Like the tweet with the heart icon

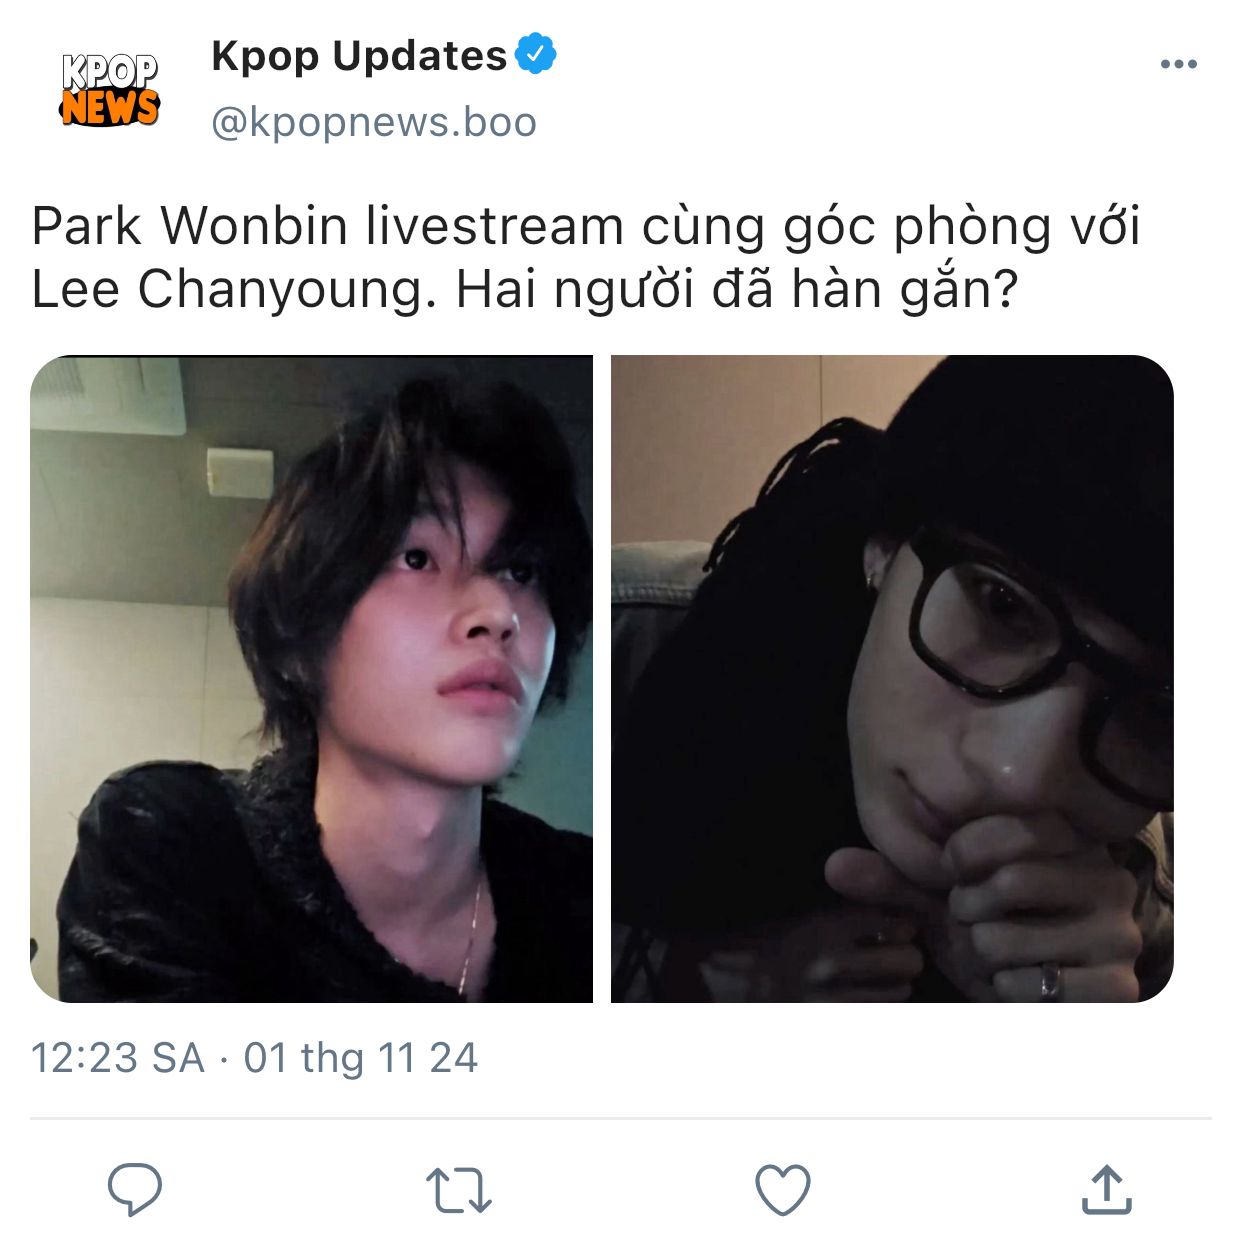[x=782, y=1190]
